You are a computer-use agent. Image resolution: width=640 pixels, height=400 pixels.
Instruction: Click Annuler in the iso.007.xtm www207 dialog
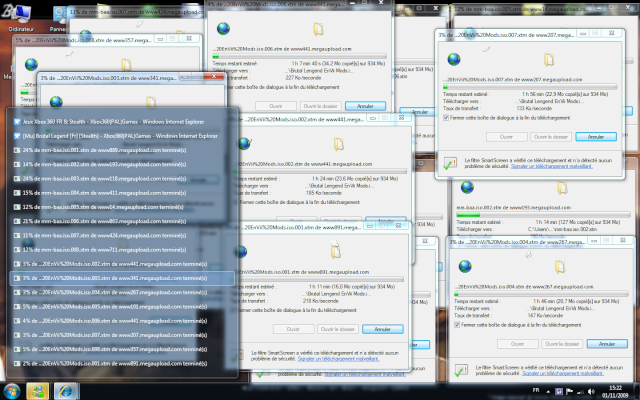[x=596, y=137]
